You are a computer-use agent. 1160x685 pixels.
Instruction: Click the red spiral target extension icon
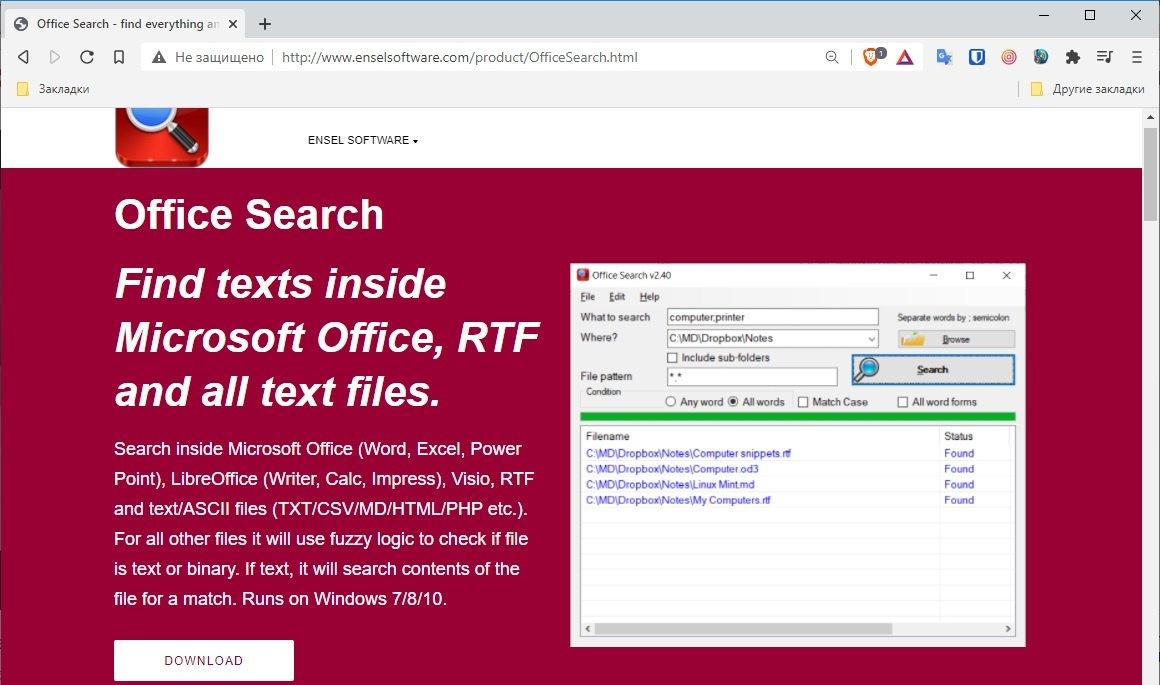coord(1008,57)
